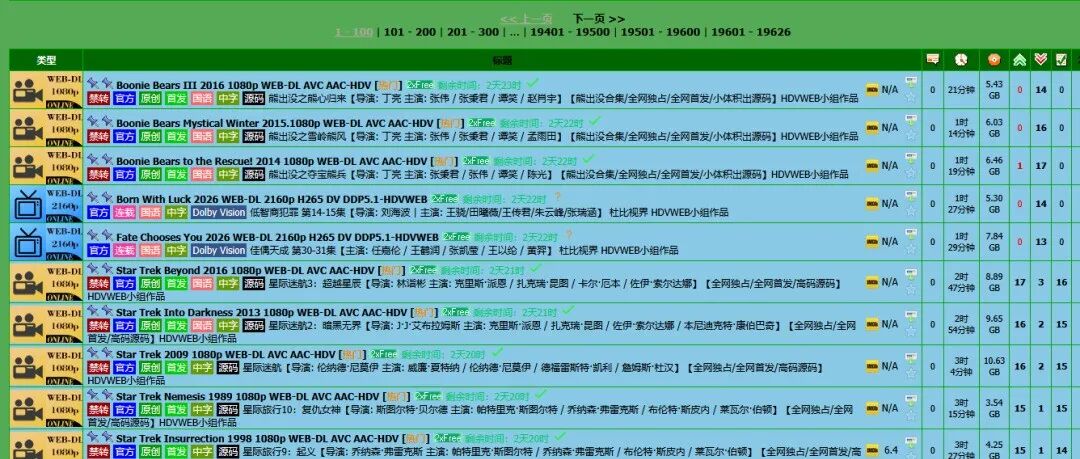Bookmark Born With Luck with star icon

911,211
